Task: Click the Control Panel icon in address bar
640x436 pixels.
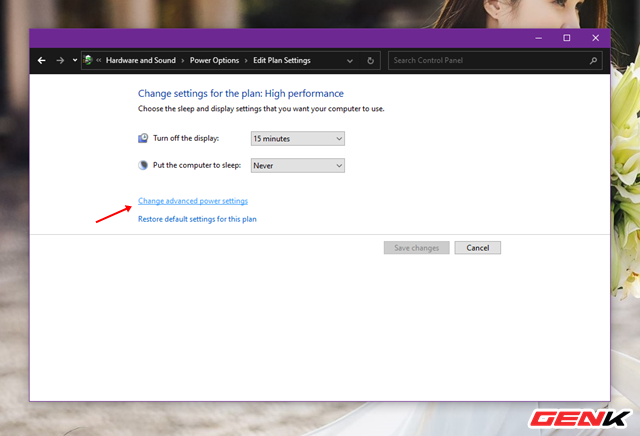Action: click(88, 60)
